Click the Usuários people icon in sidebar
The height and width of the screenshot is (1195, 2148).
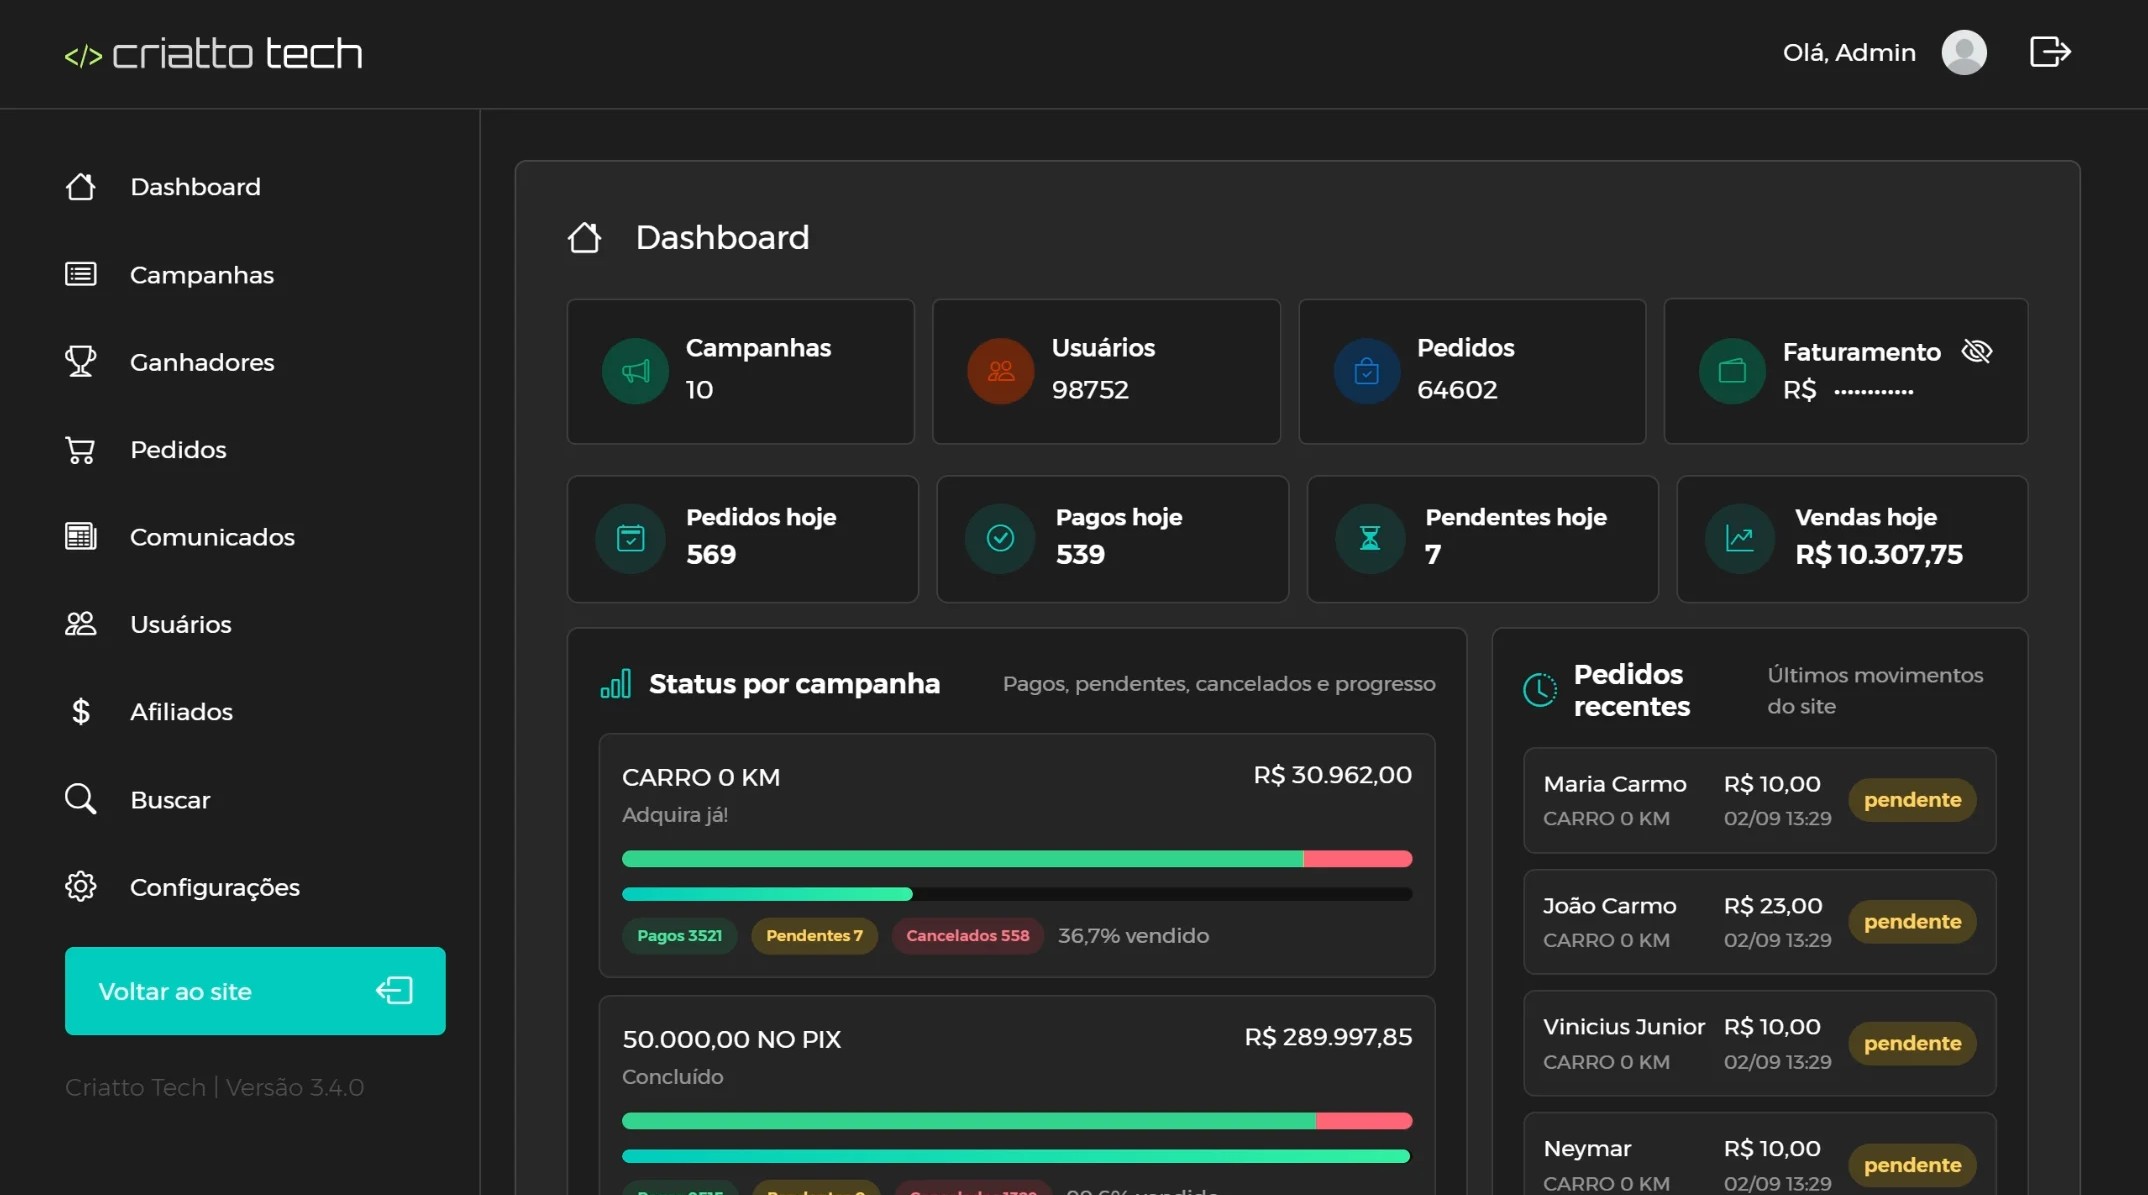[81, 624]
